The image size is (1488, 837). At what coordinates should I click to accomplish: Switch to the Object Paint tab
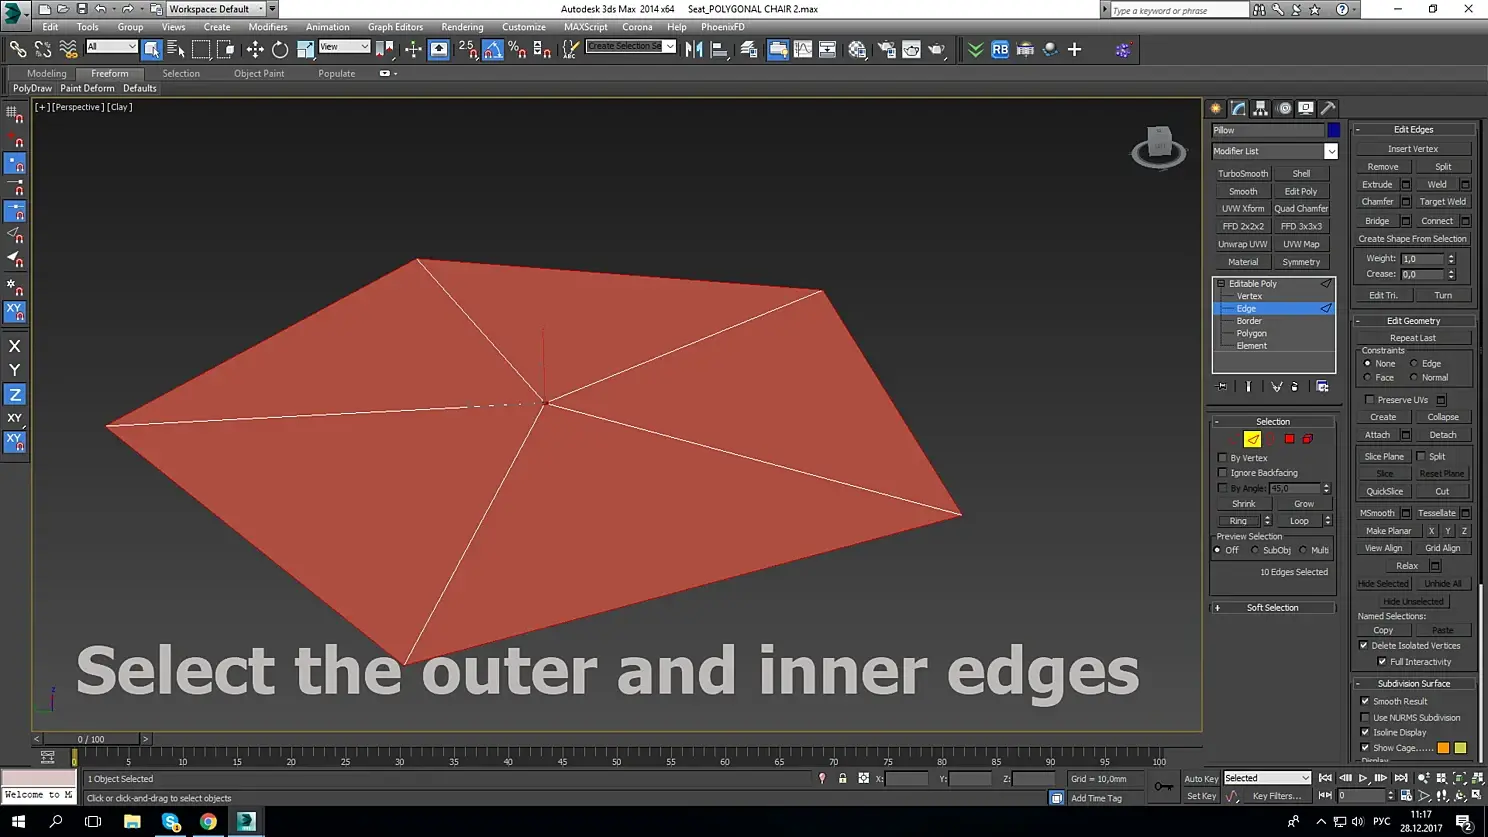click(259, 73)
